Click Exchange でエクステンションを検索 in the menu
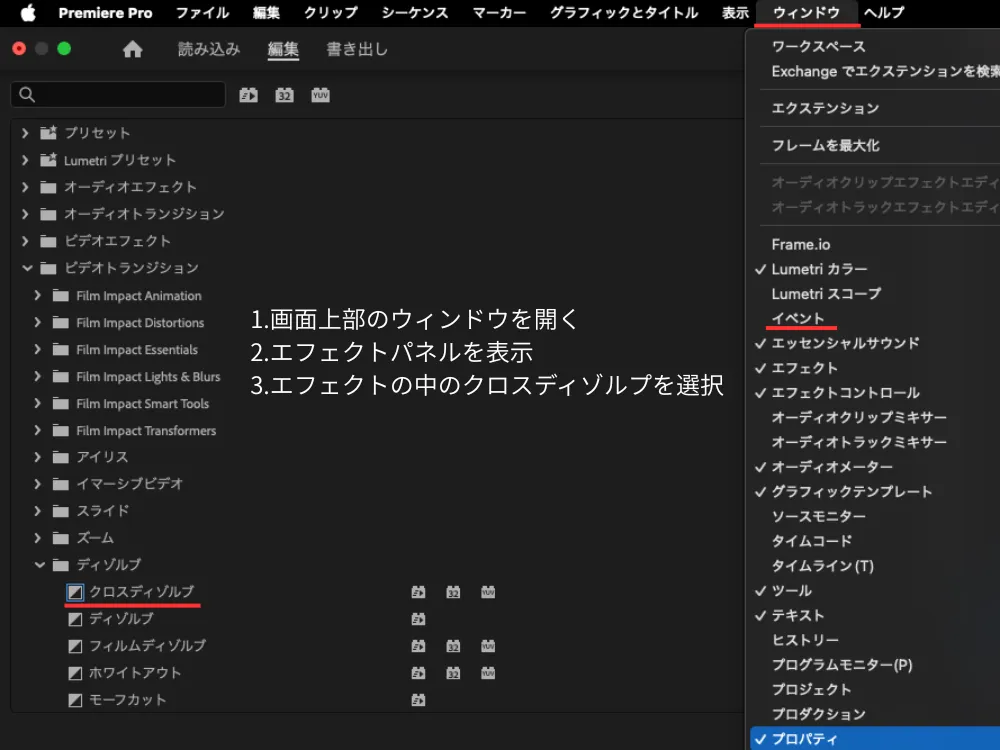Screen dimensions: 1000x750 (x=879, y=72)
